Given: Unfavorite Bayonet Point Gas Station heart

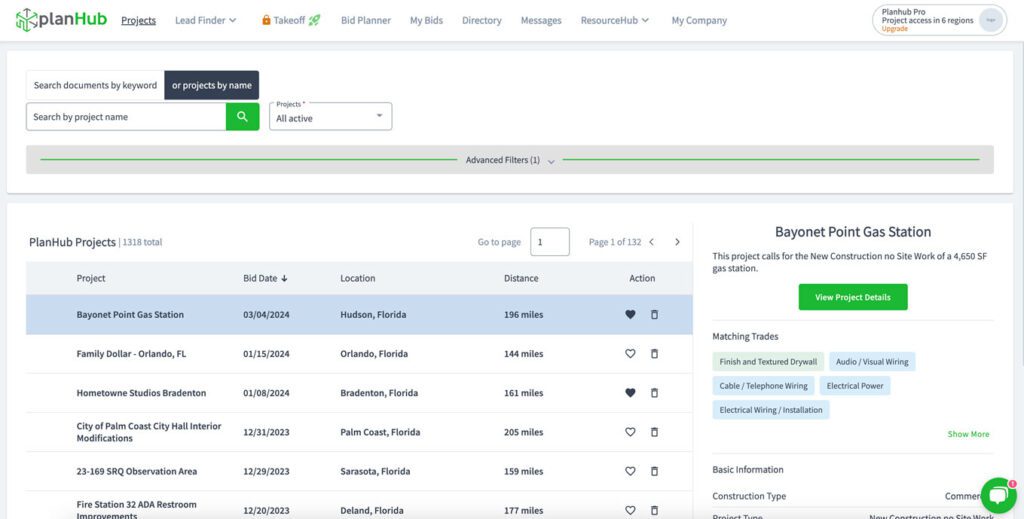Looking at the screenshot, I should pyautogui.click(x=630, y=315).
